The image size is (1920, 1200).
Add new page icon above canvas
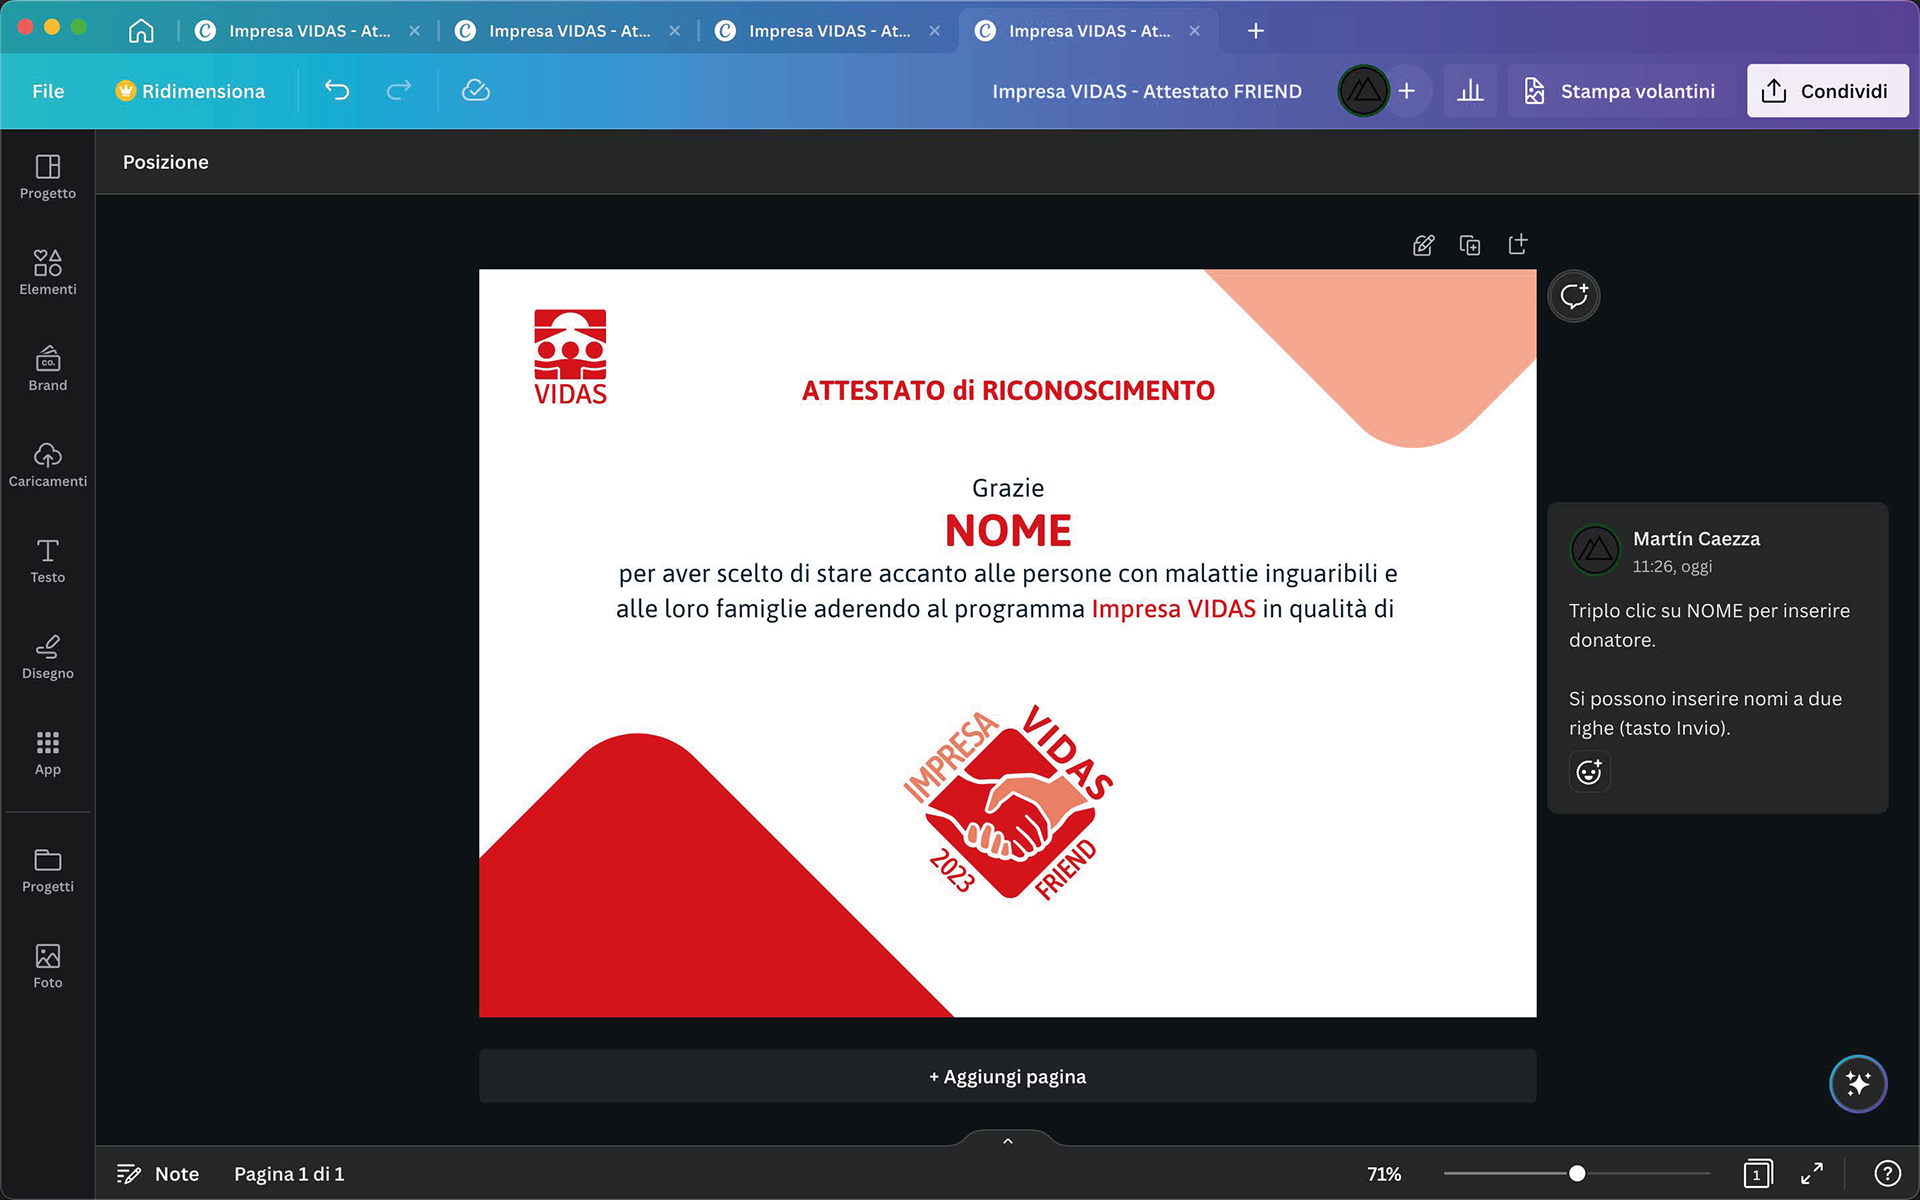tap(1518, 245)
